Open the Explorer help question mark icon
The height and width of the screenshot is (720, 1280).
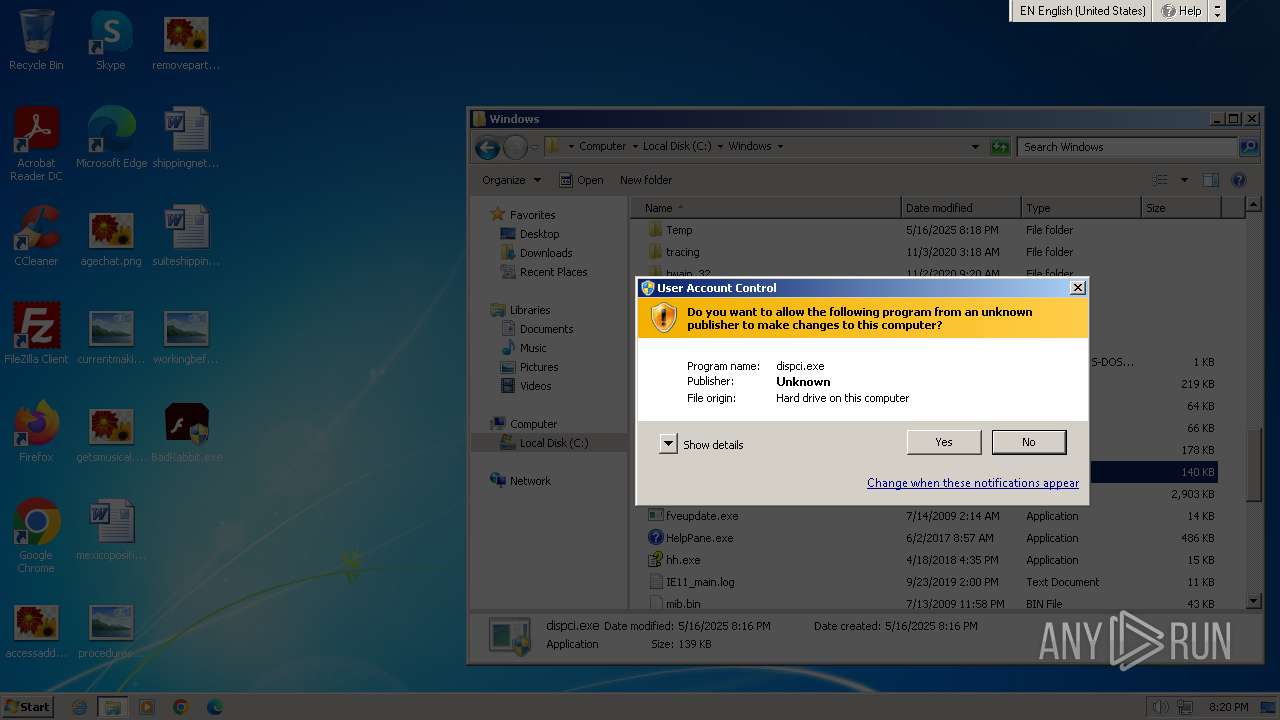[1239, 180]
